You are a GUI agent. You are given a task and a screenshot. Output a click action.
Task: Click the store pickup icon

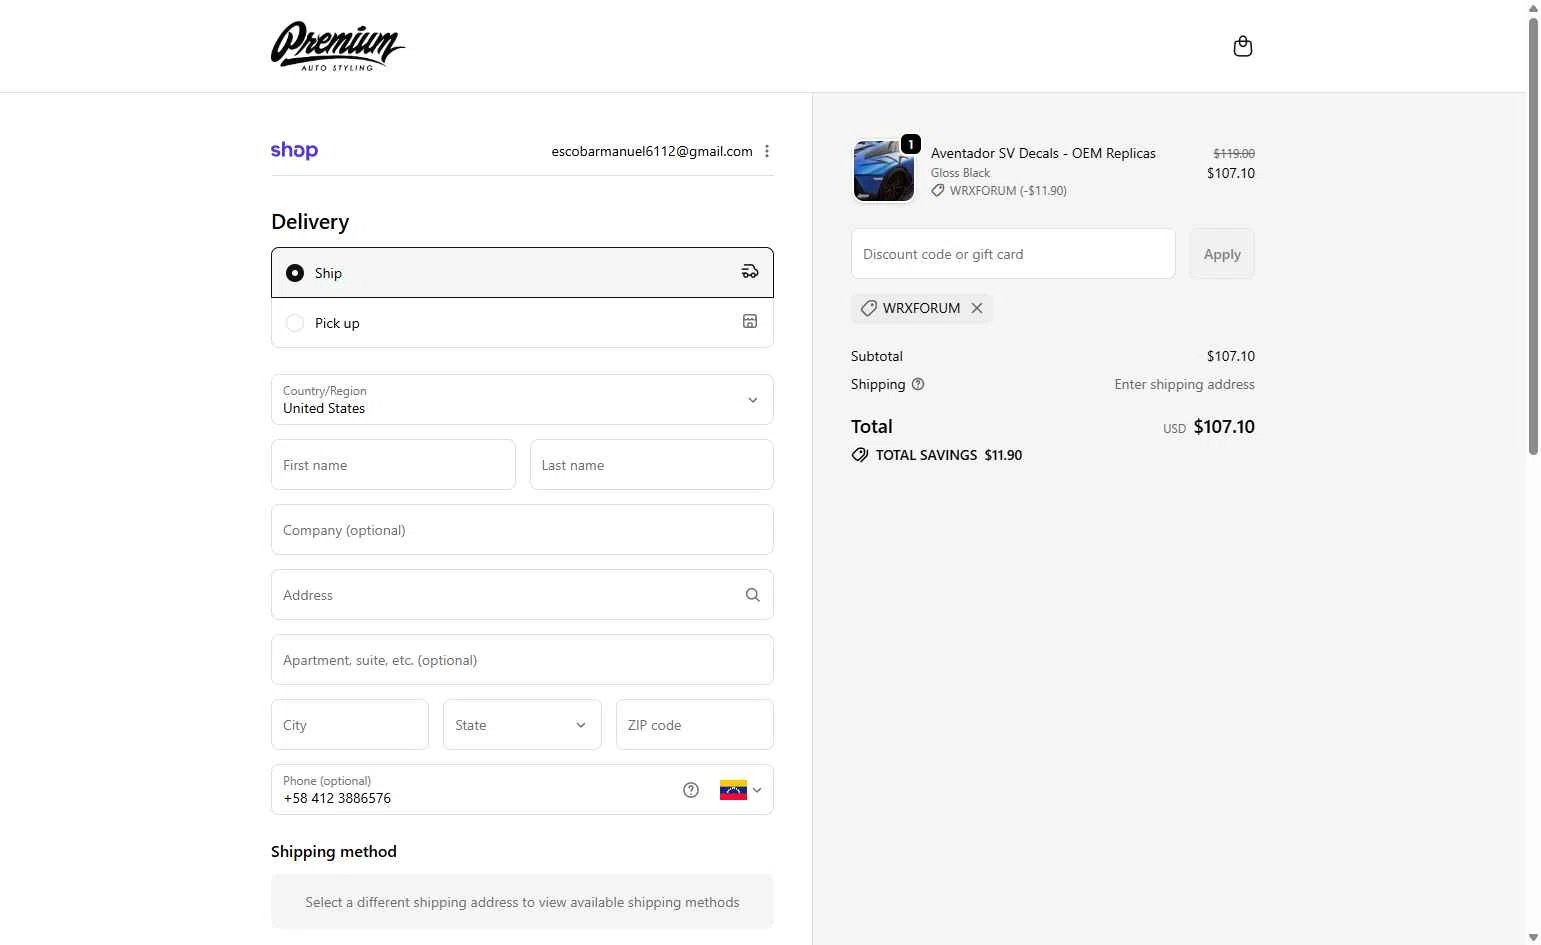[x=750, y=322]
